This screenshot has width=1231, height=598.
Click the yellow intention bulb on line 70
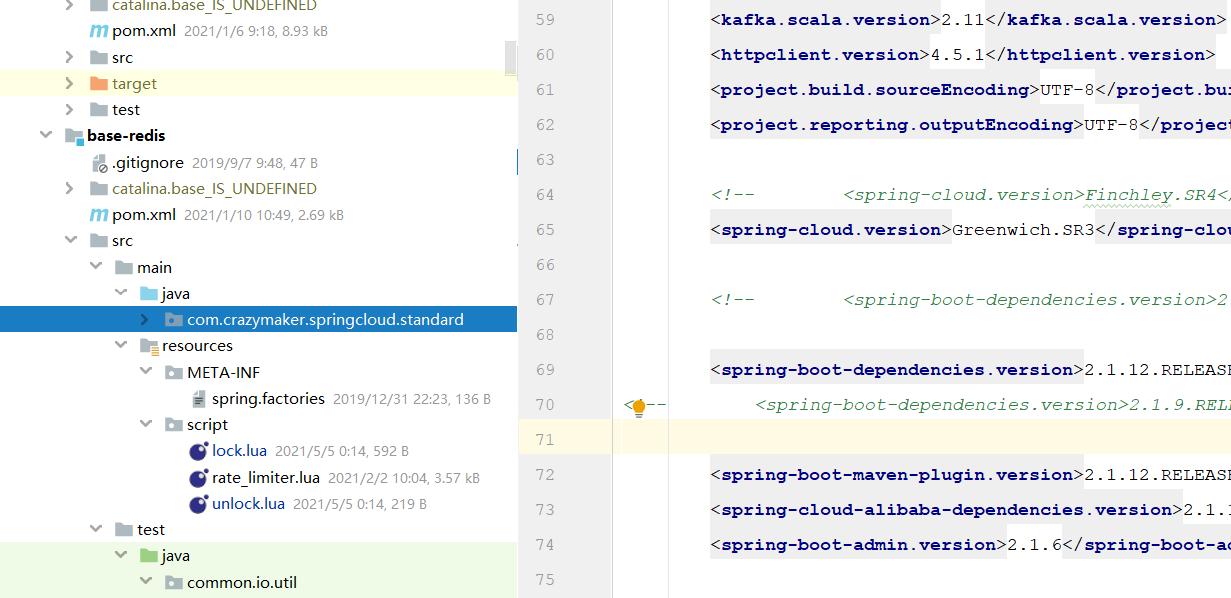639,406
